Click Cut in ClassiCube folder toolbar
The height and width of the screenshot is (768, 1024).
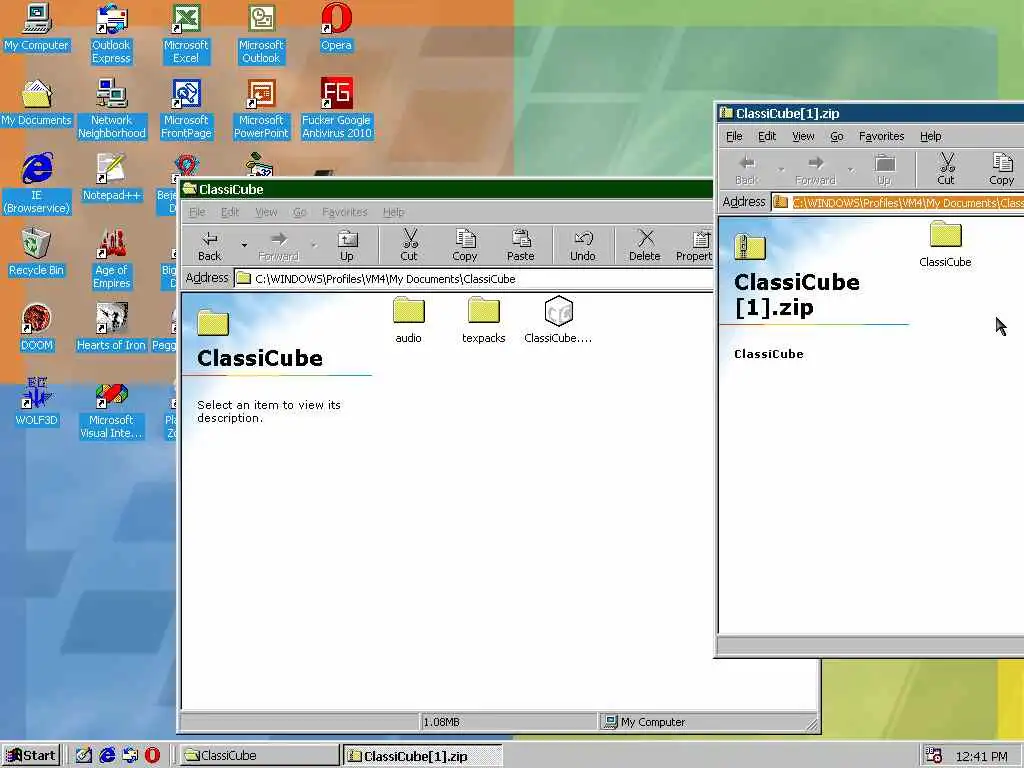pos(409,246)
